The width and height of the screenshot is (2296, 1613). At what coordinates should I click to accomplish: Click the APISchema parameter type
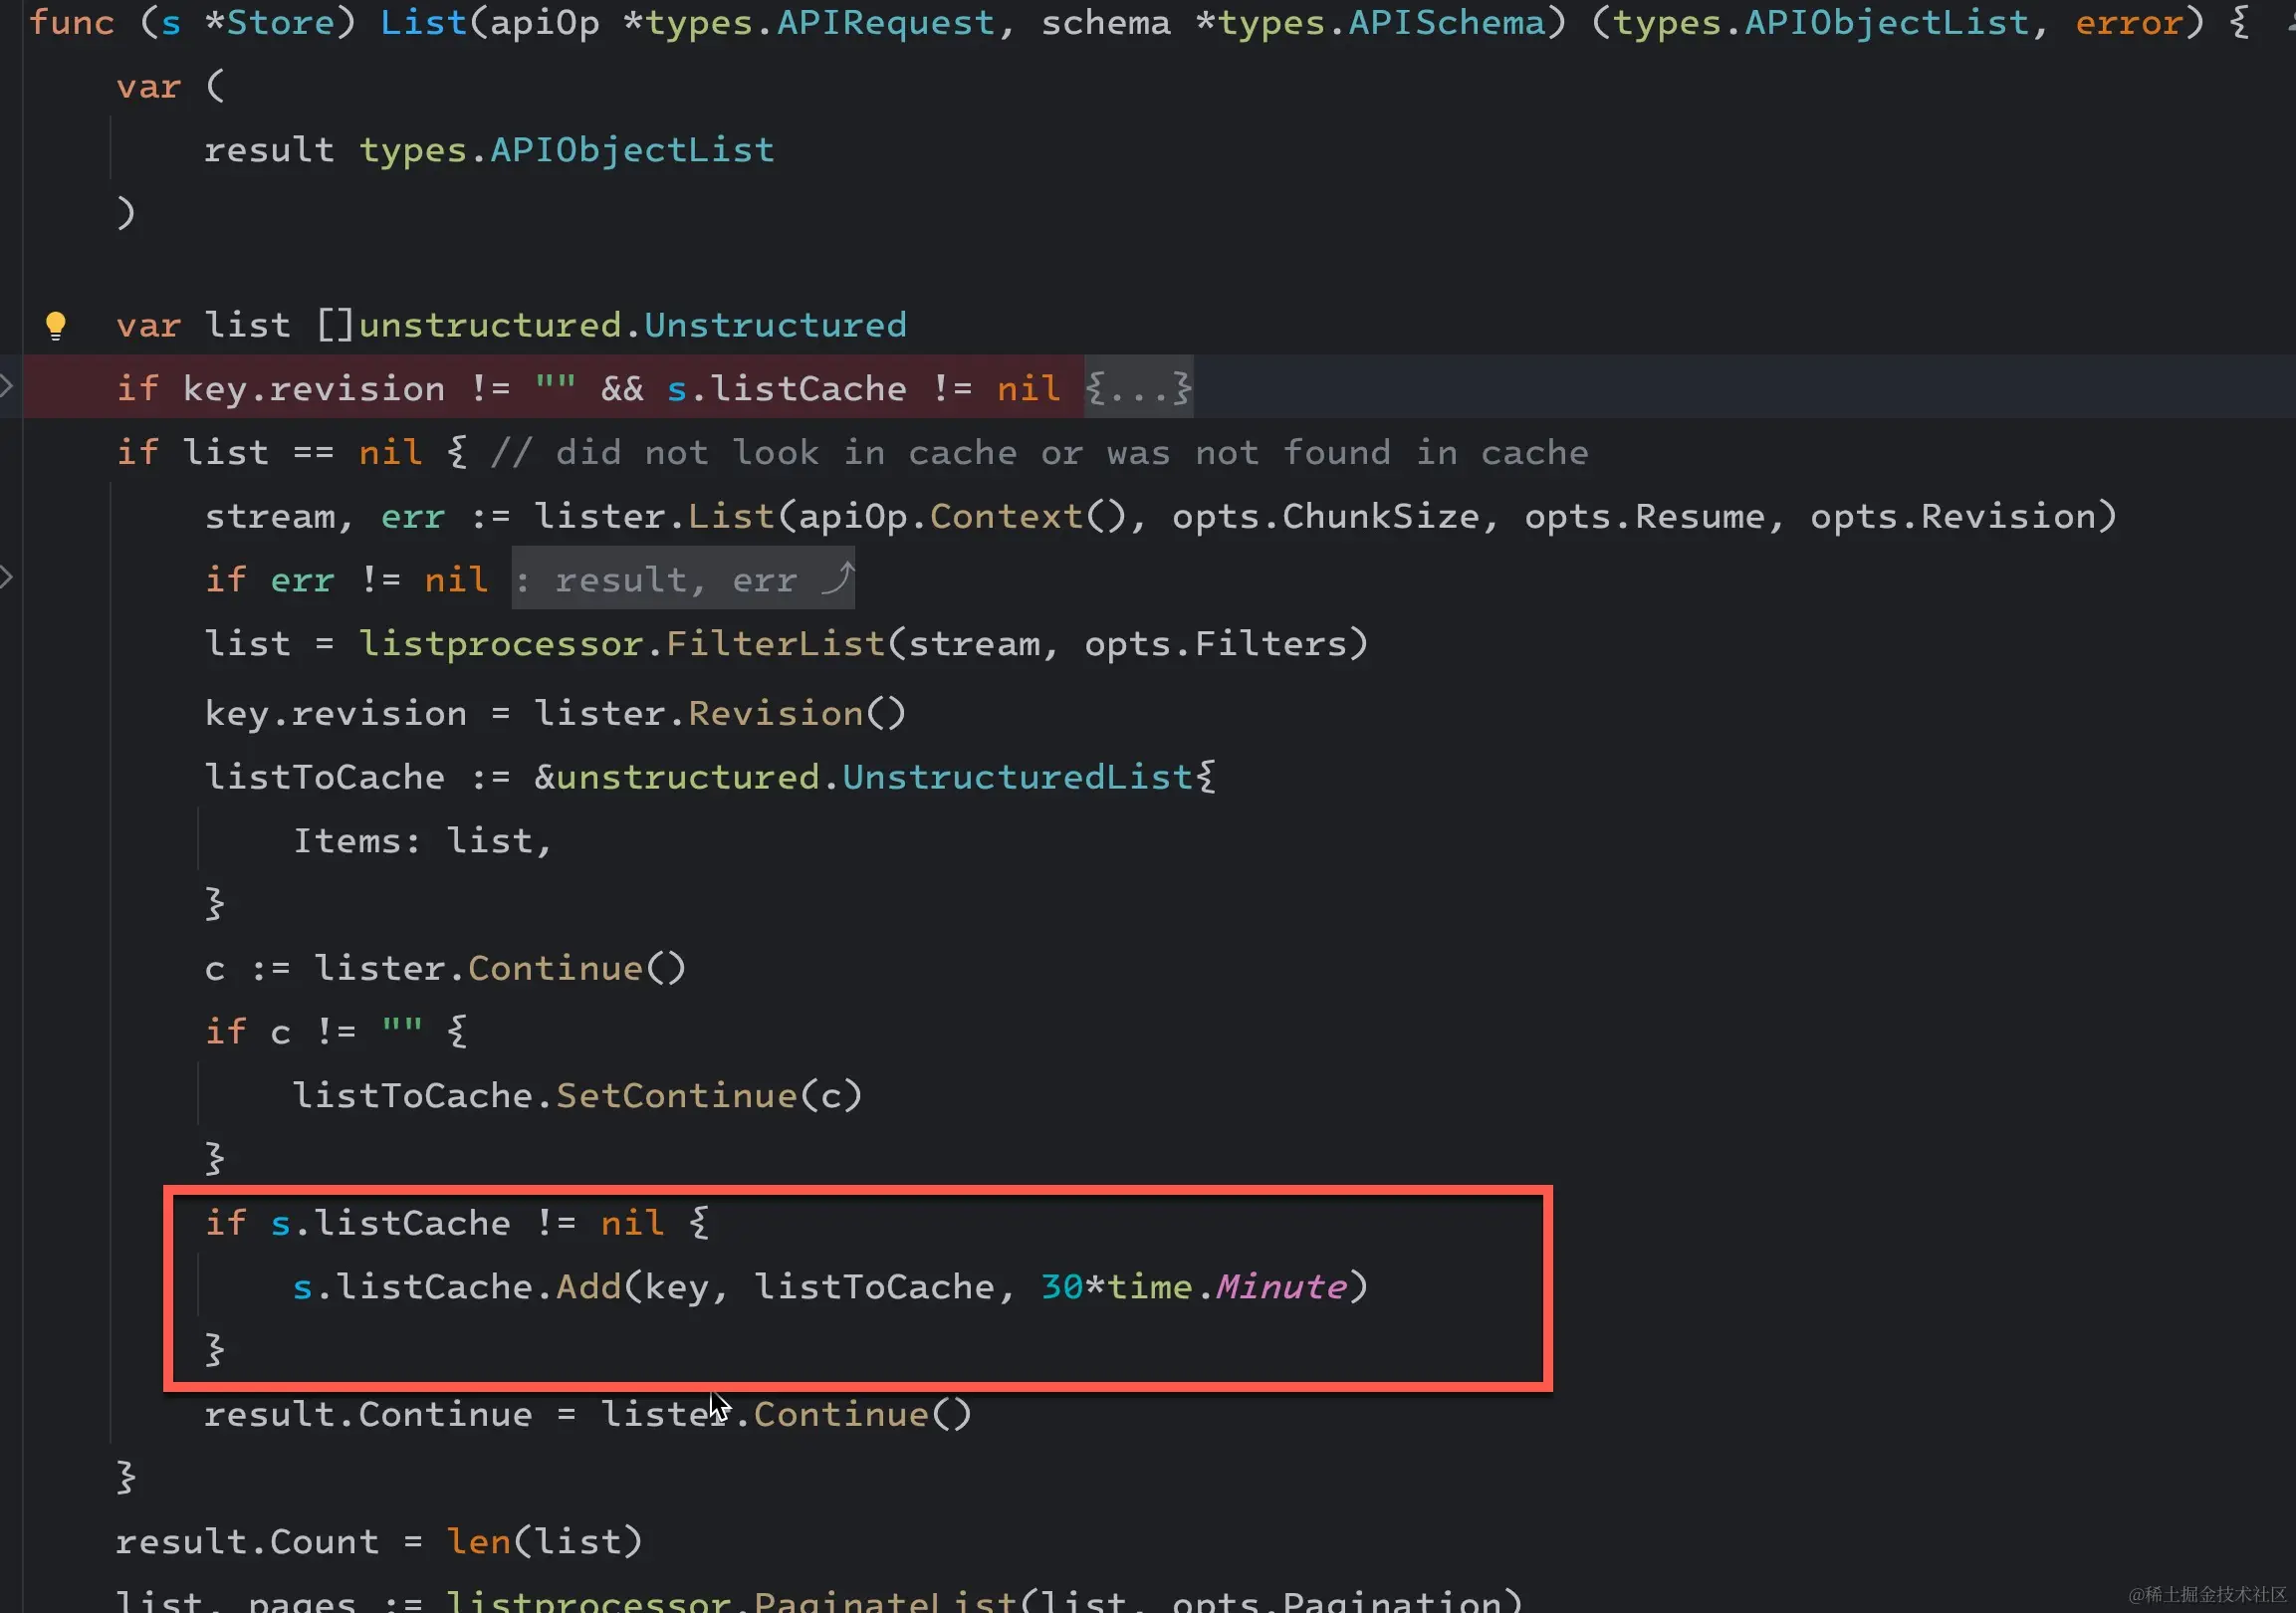click(x=1446, y=23)
